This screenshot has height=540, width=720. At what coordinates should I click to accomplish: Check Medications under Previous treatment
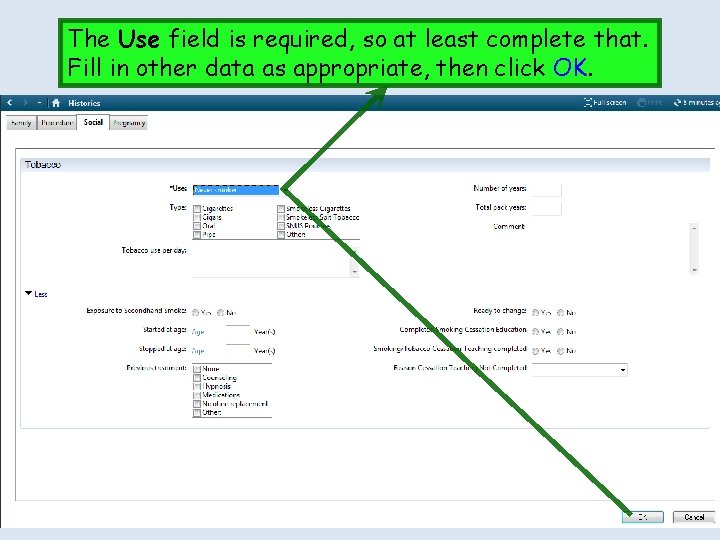[x=197, y=395]
